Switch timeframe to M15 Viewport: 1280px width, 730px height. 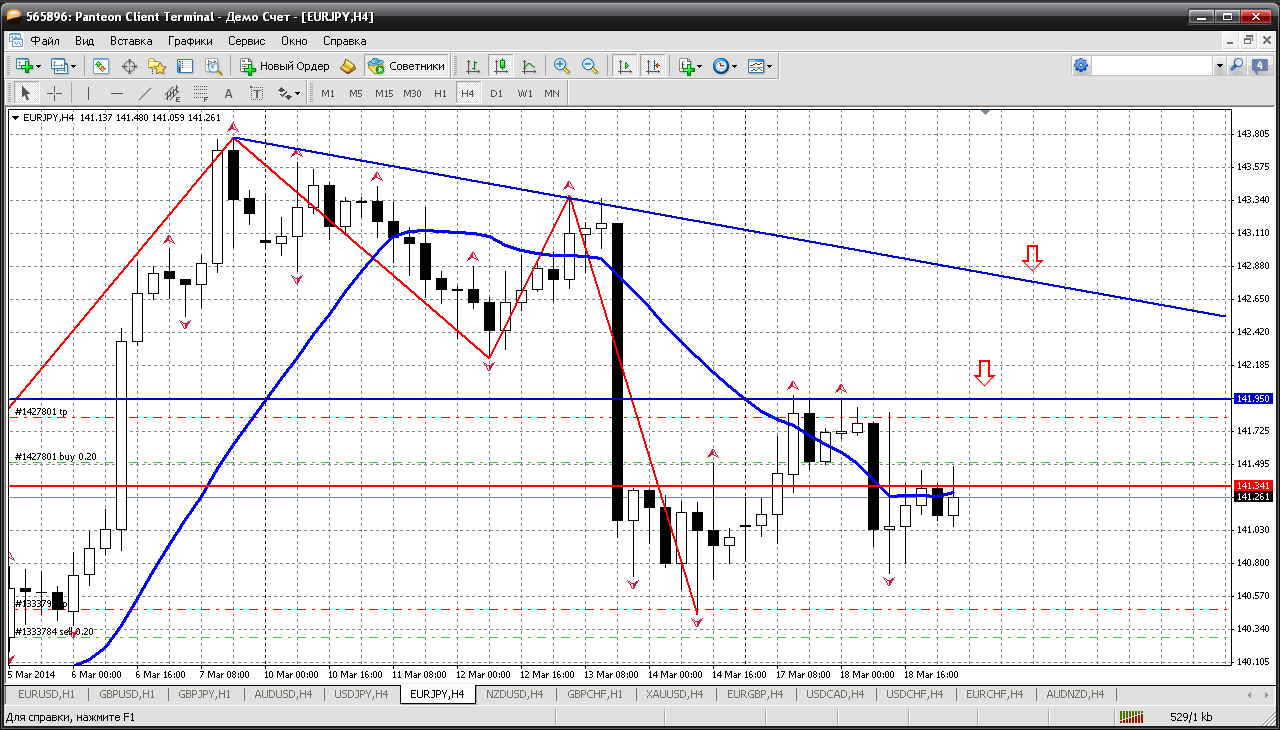coord(384,93)
